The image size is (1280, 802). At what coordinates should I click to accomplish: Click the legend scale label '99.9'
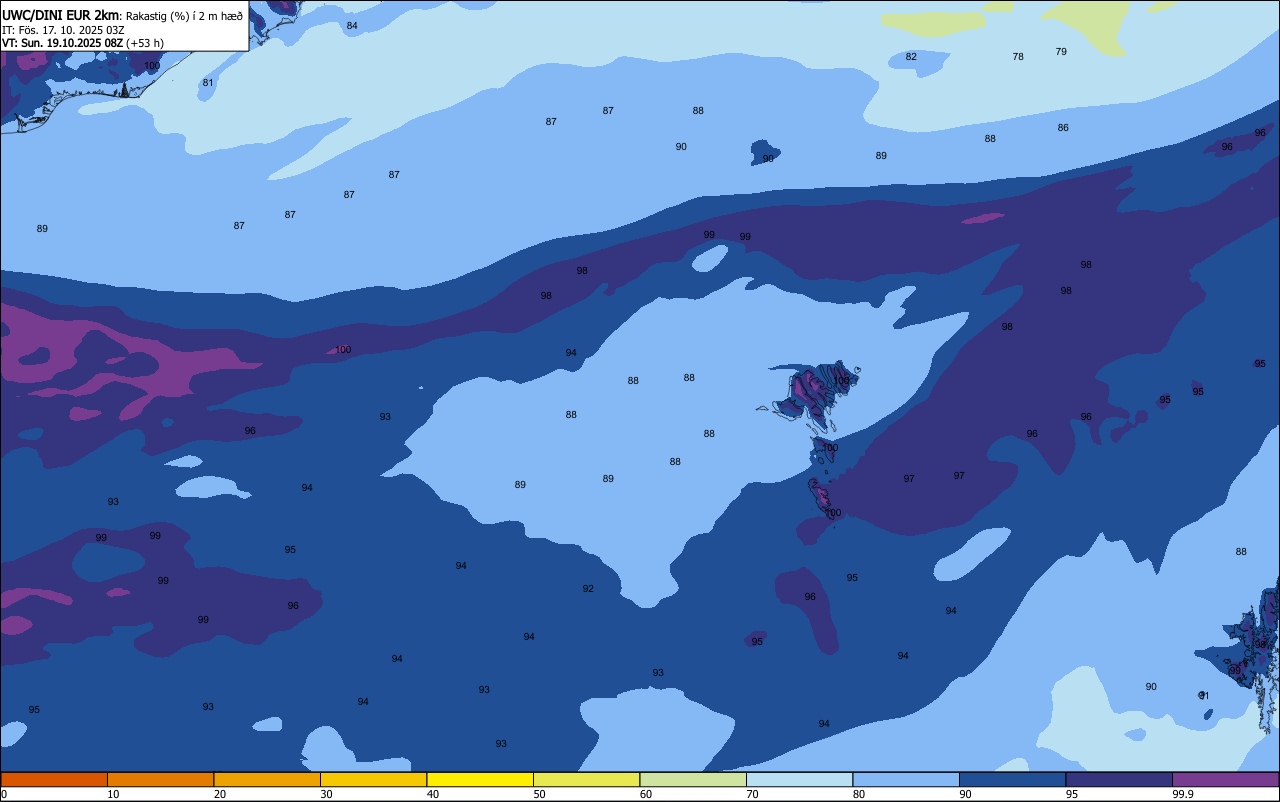tap(1182, 794)
